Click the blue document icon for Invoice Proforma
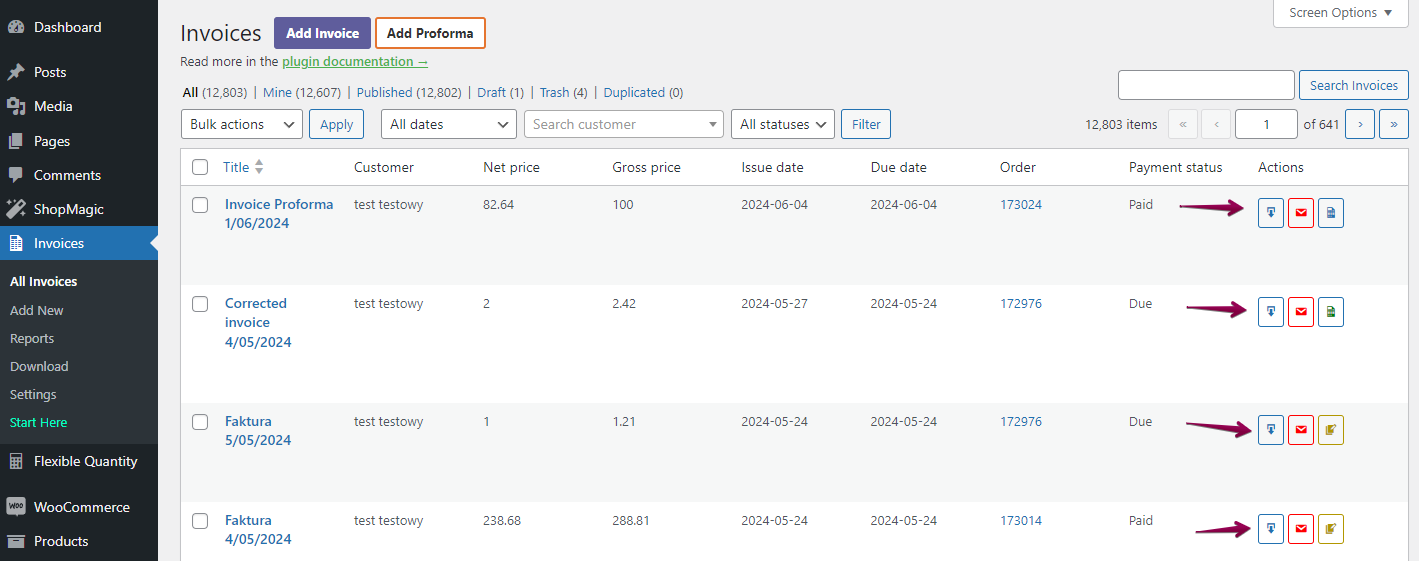 coord(1330,213)
